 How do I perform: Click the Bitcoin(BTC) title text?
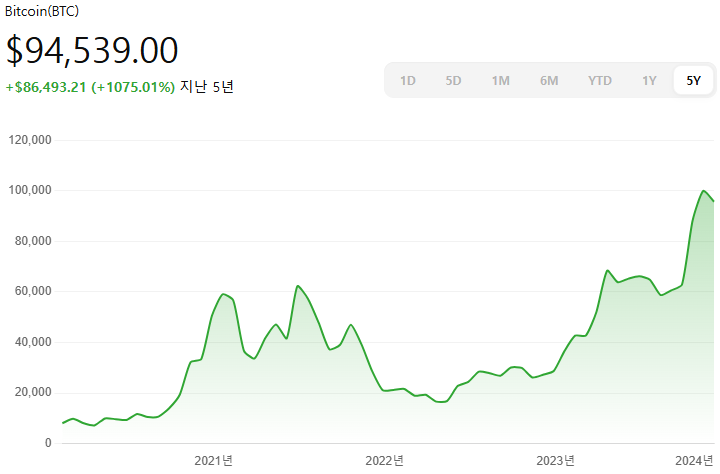coord(42,11)
